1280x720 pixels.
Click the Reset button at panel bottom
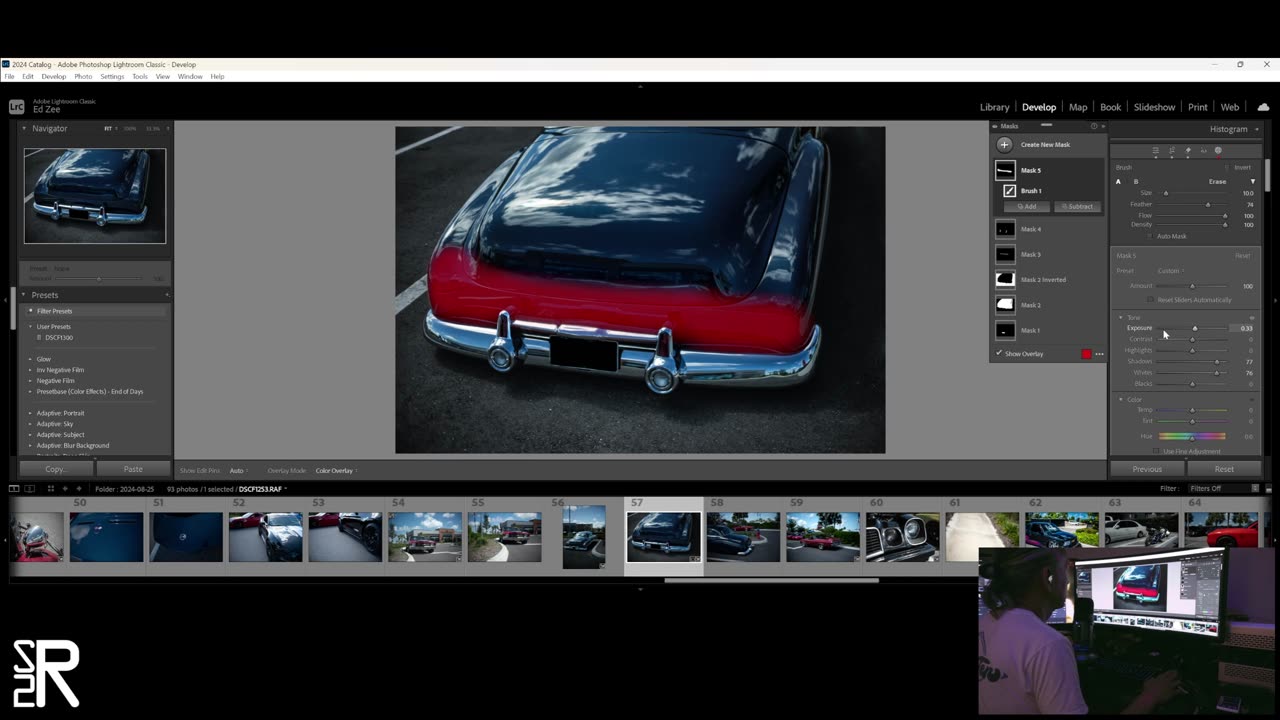pyautogui.click(x=1224, y=469)
